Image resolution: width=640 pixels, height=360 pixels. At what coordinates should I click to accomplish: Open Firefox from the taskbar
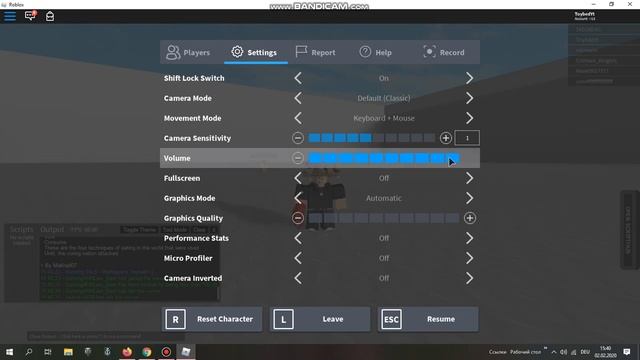[x=127, y=352]
